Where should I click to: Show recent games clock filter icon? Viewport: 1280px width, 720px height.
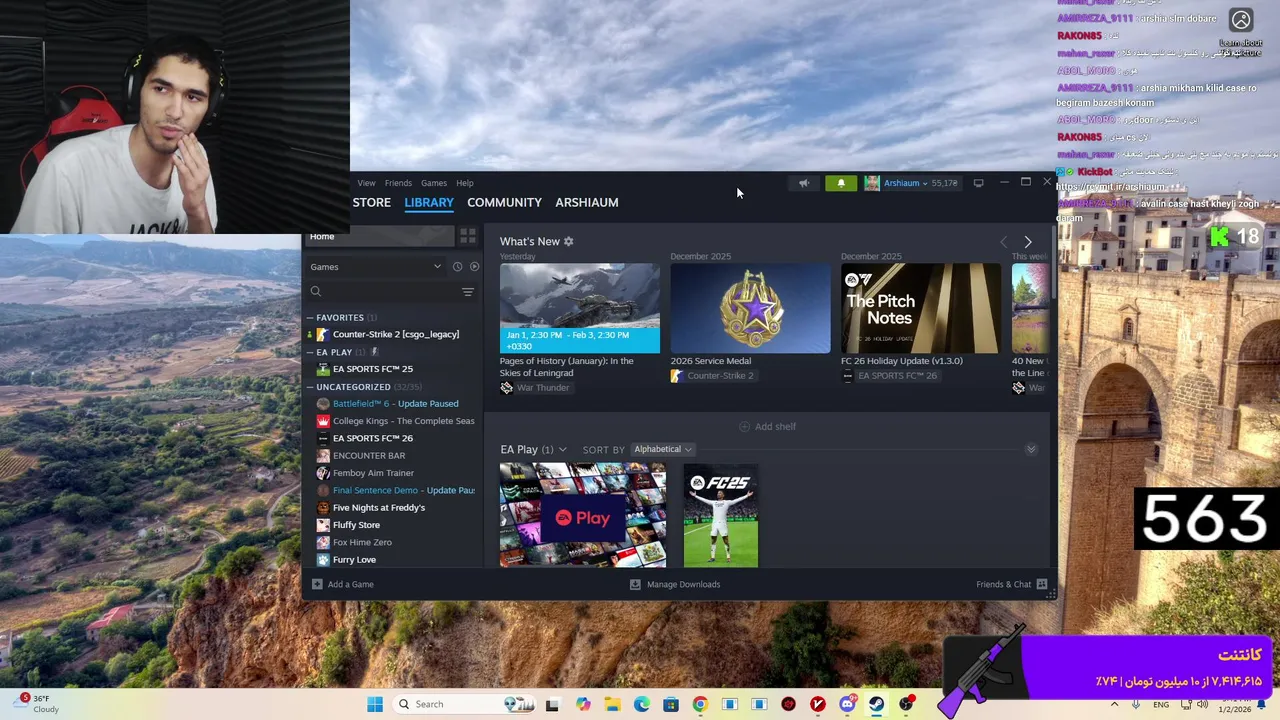pyautogui.click(x=457, y=267)
